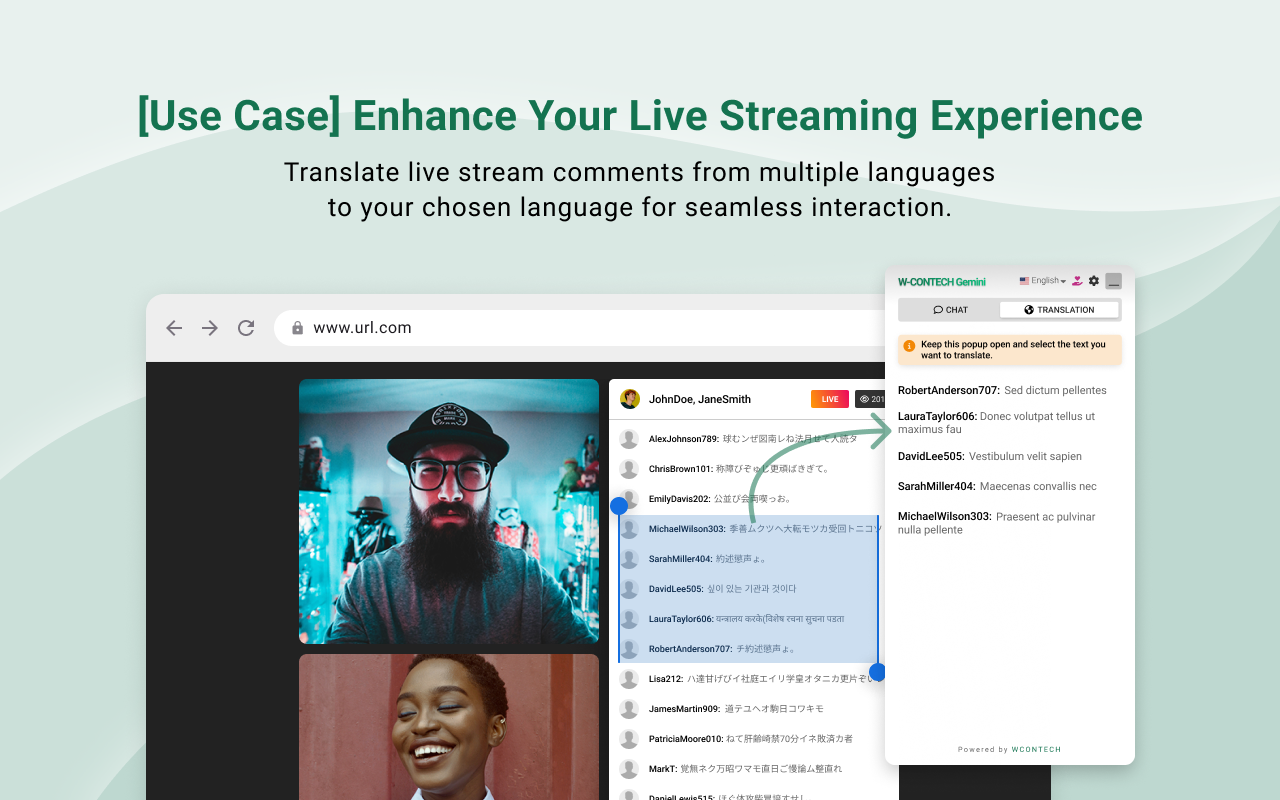Select the RobertAnderson707 translated message in popup
Image resolution: width=1280 pixels, height=800 pixels.
pyautogui.click(x=1002, y=390)
